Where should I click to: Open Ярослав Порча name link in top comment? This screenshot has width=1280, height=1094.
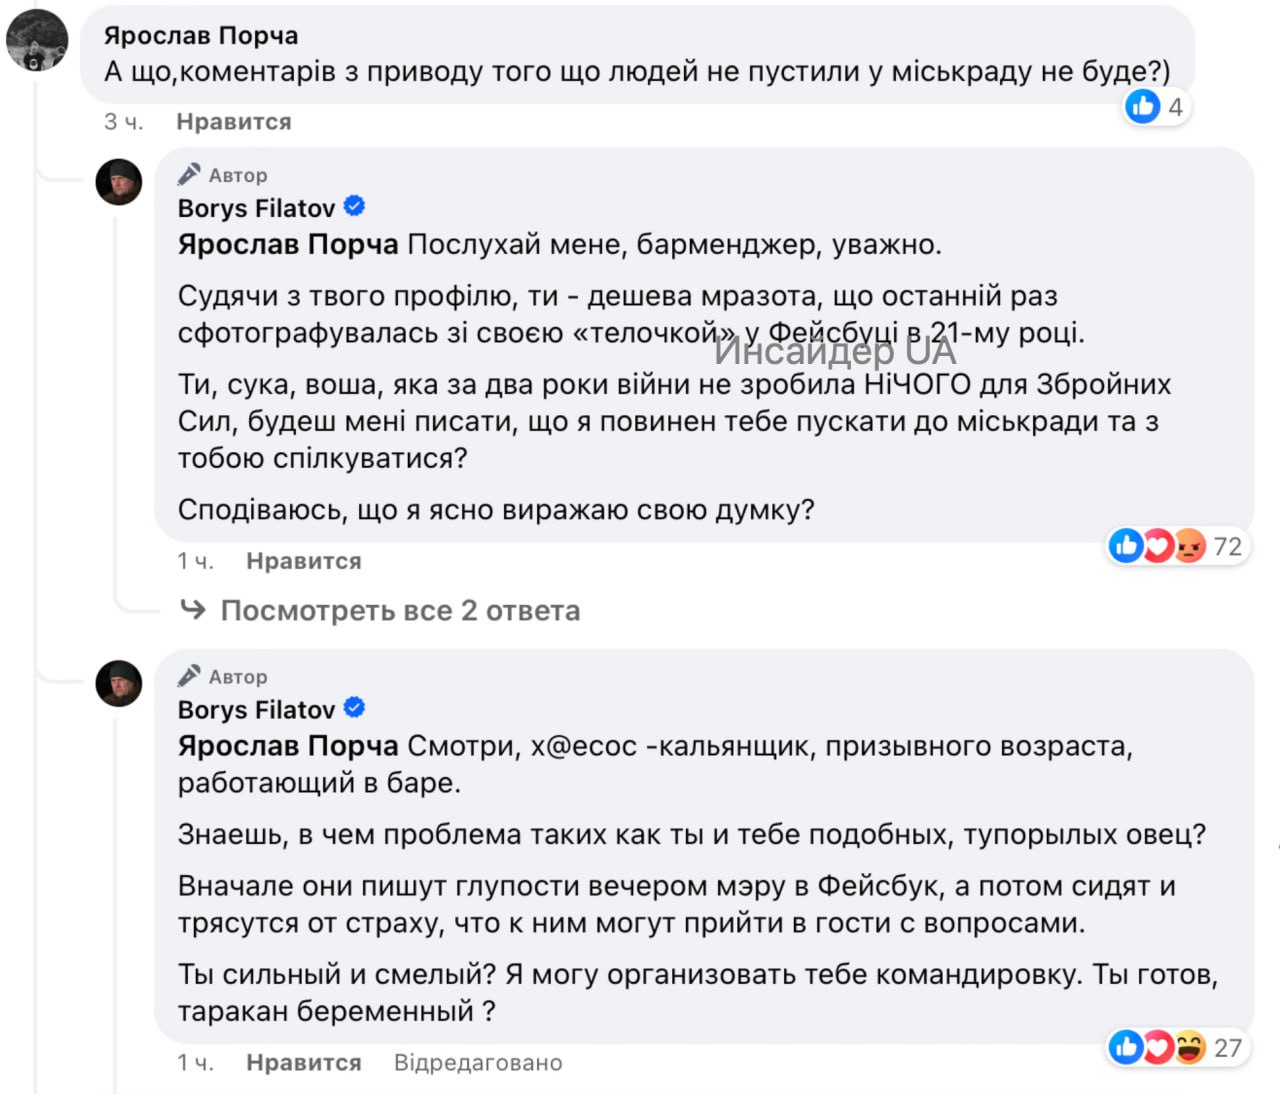coord(201,36)
